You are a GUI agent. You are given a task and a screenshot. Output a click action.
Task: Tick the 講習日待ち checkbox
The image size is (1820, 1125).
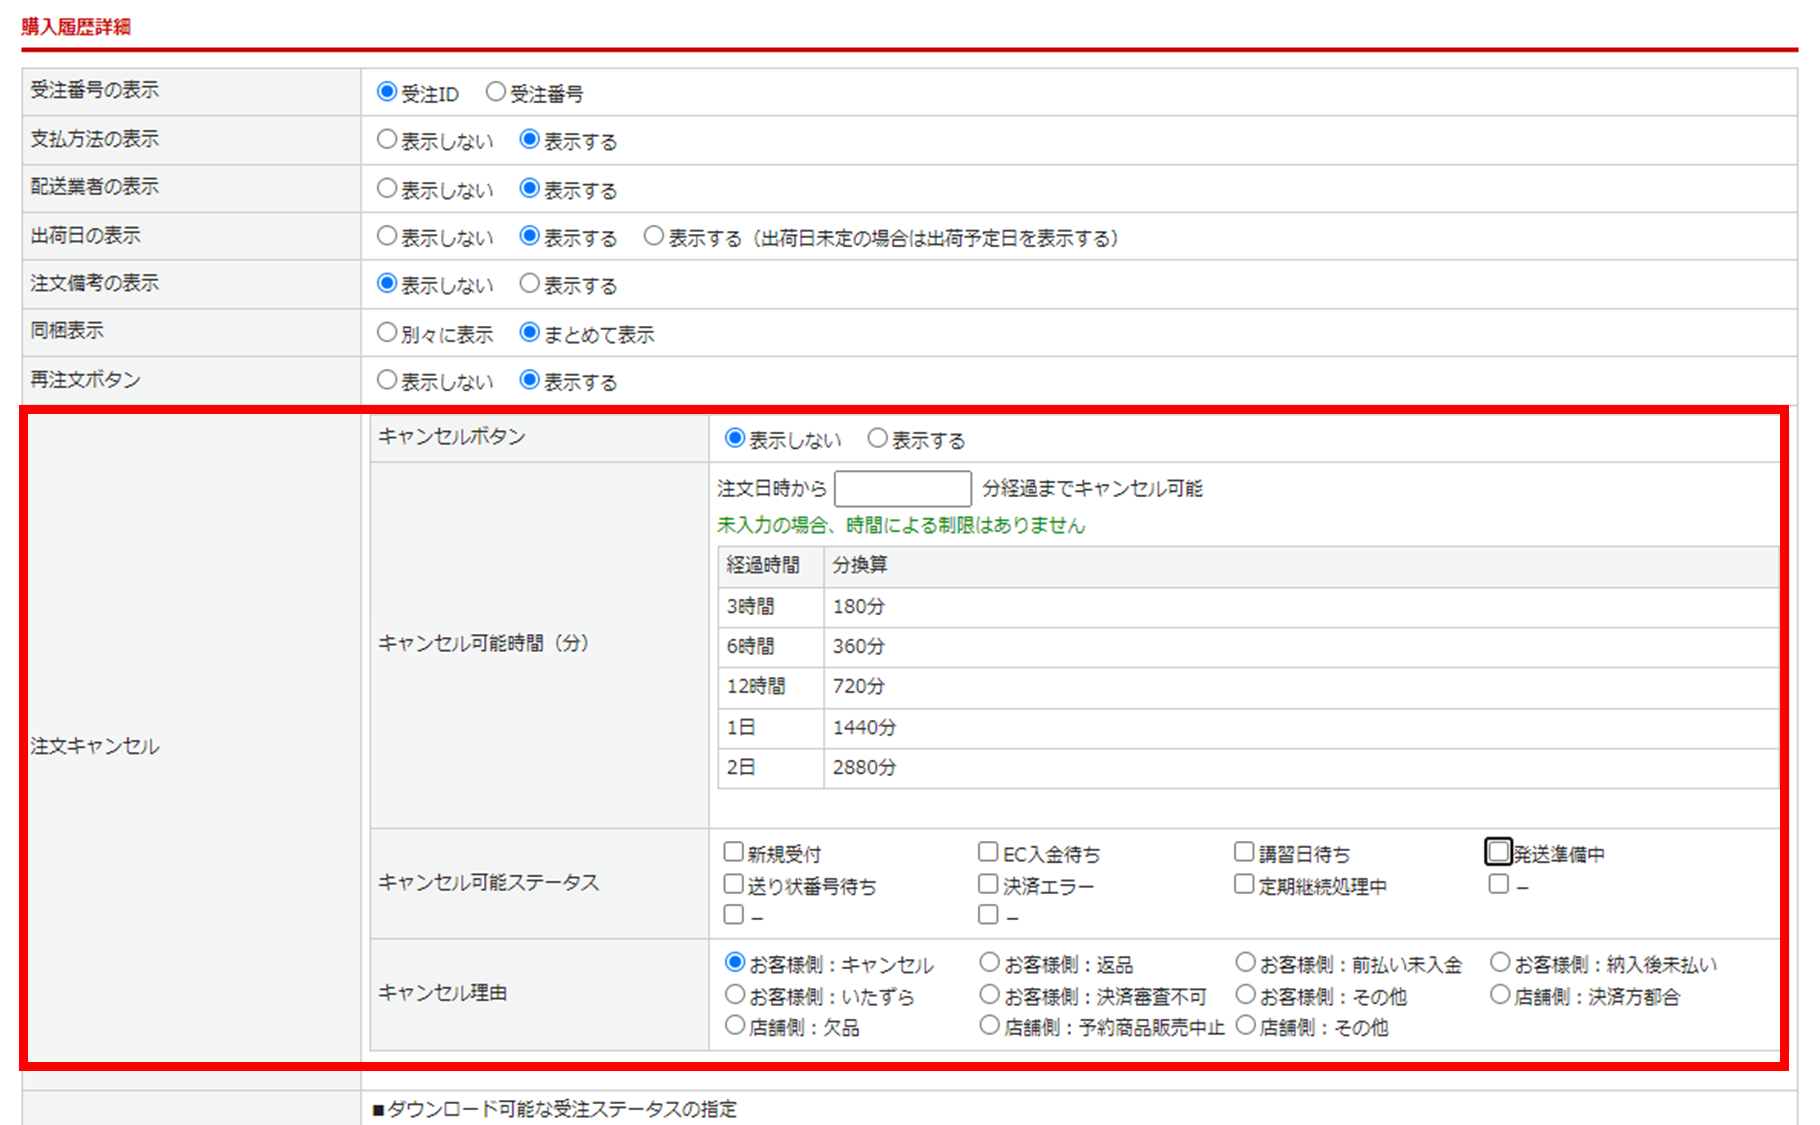pyautogui.click(x=1244, y=852)
